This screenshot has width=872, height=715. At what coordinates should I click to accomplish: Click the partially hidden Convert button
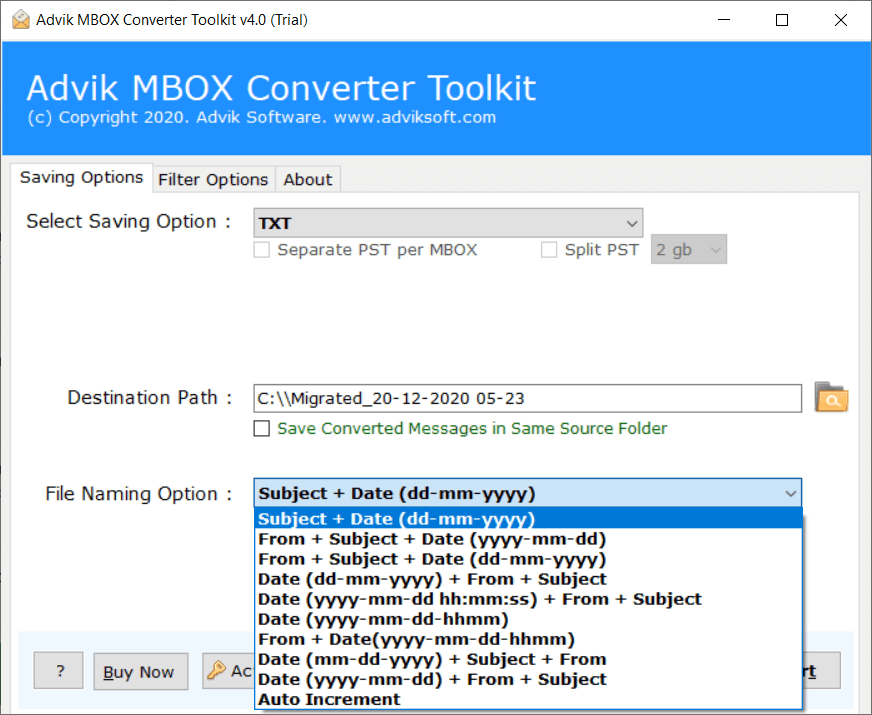(821, 671)
